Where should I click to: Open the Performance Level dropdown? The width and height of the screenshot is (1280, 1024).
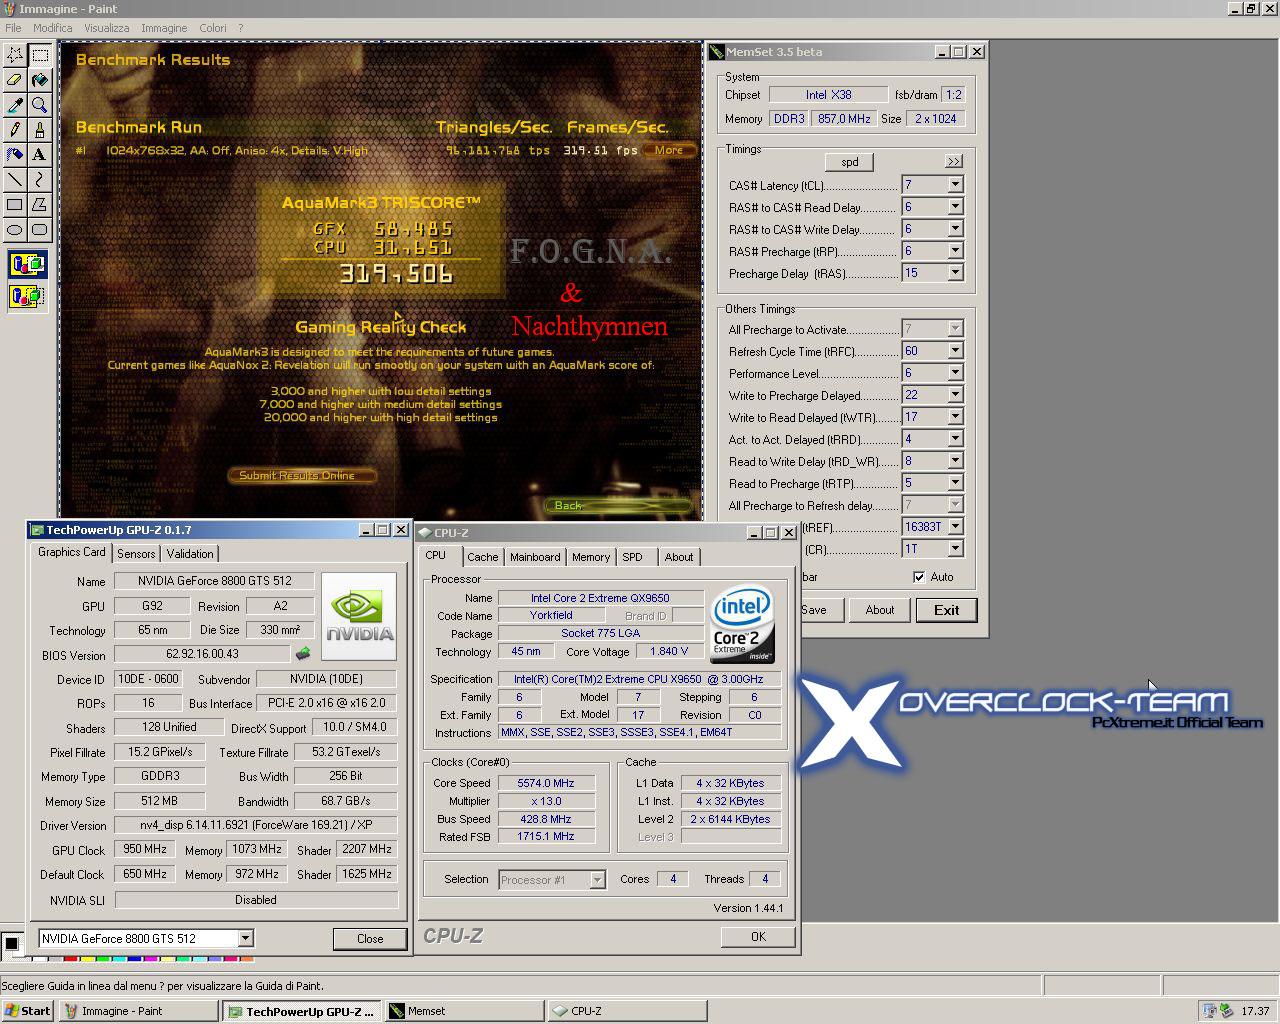point(955,373)
